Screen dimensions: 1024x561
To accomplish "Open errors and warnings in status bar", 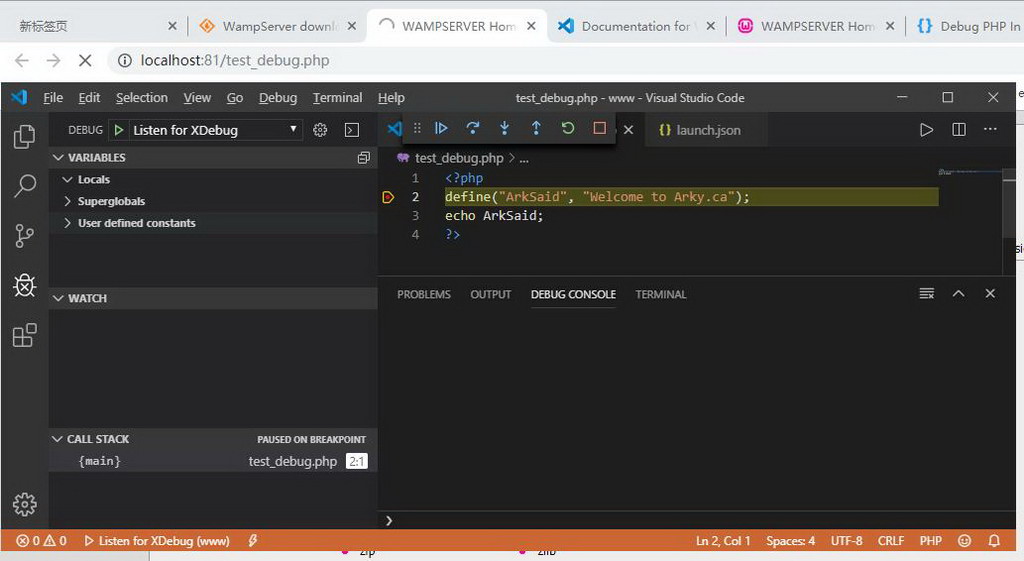I will pyautogui.click(x=41, y=541).
